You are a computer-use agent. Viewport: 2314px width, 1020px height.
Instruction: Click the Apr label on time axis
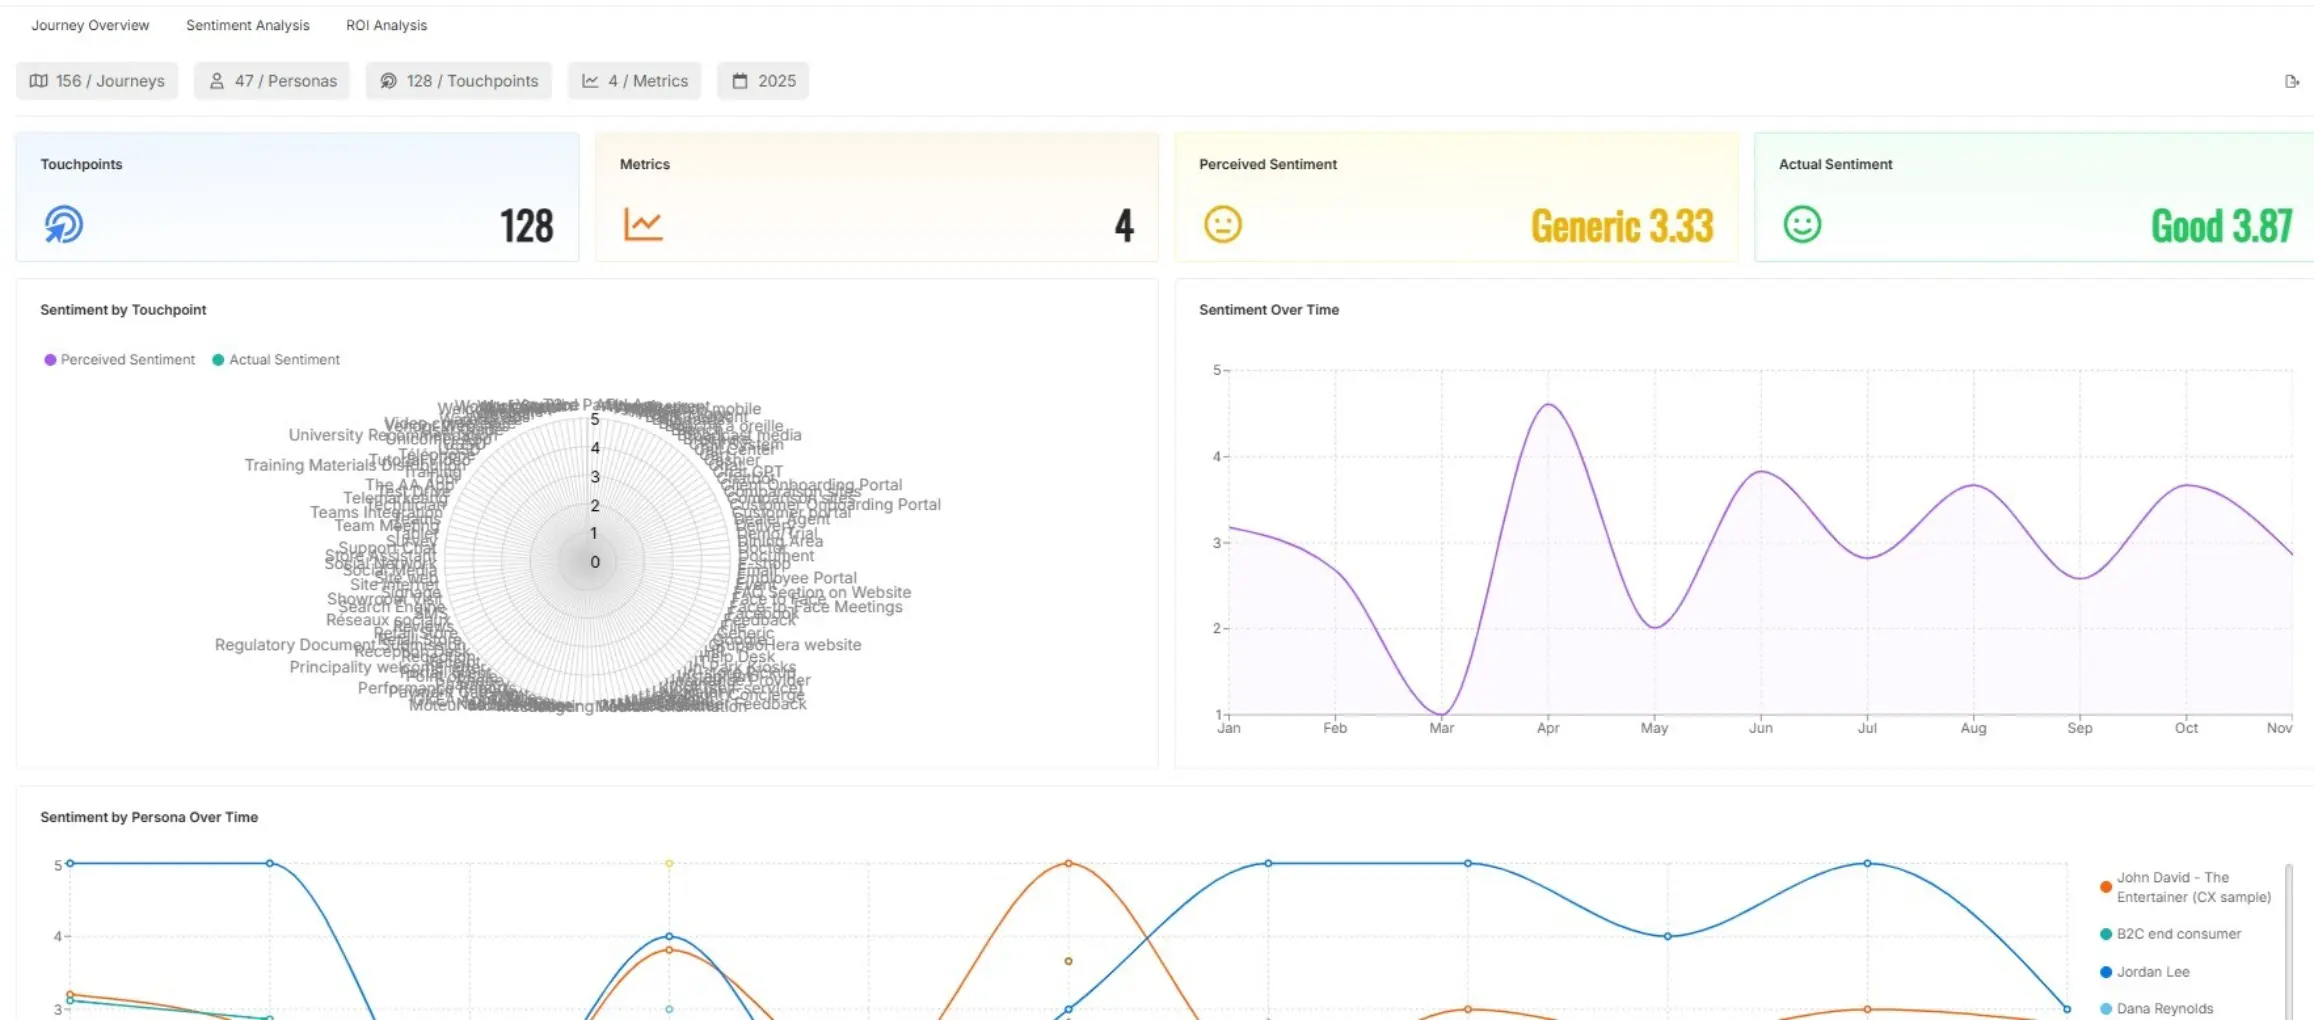tap(1547, 728)
